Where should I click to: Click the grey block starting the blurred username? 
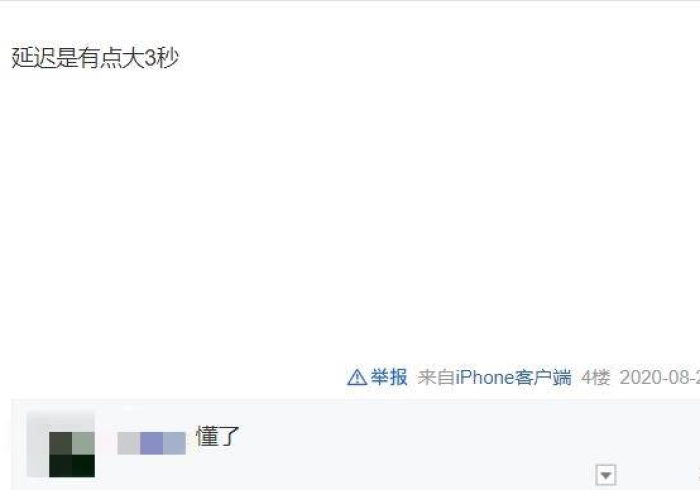click(129, 443)
